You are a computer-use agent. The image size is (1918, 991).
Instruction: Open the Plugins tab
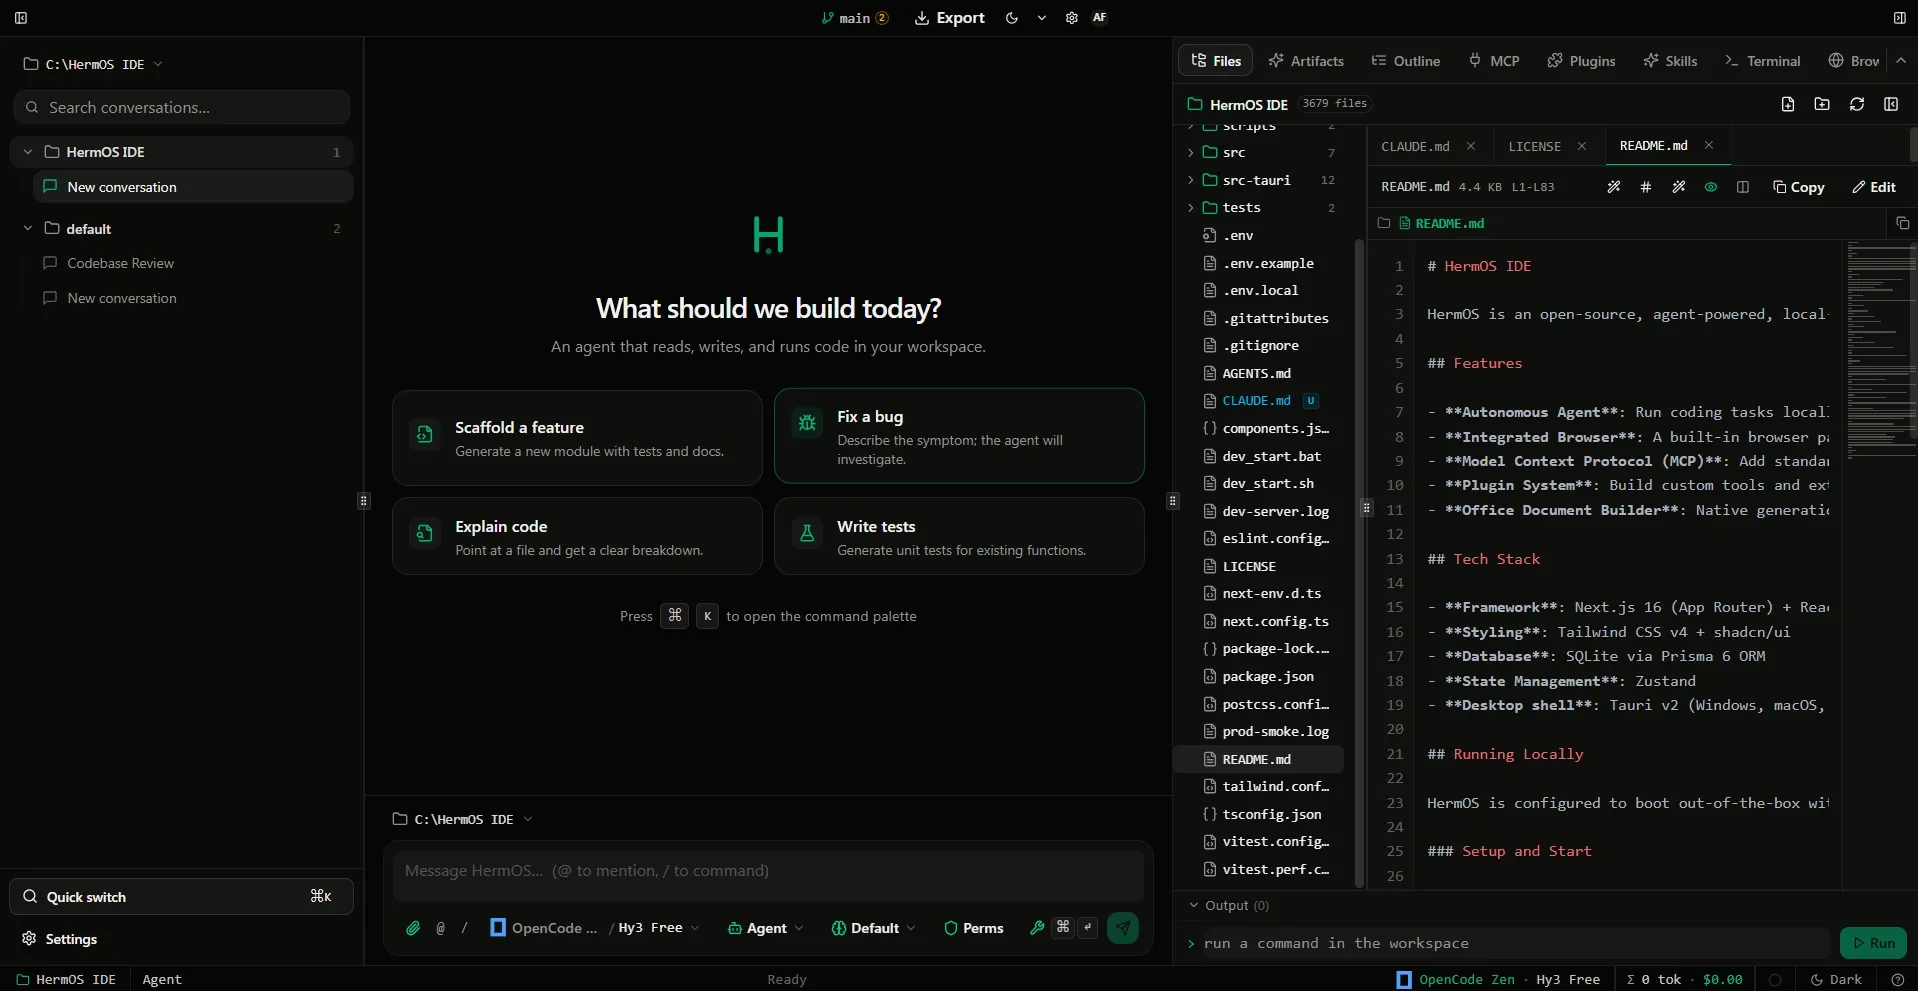point(1581,61)
